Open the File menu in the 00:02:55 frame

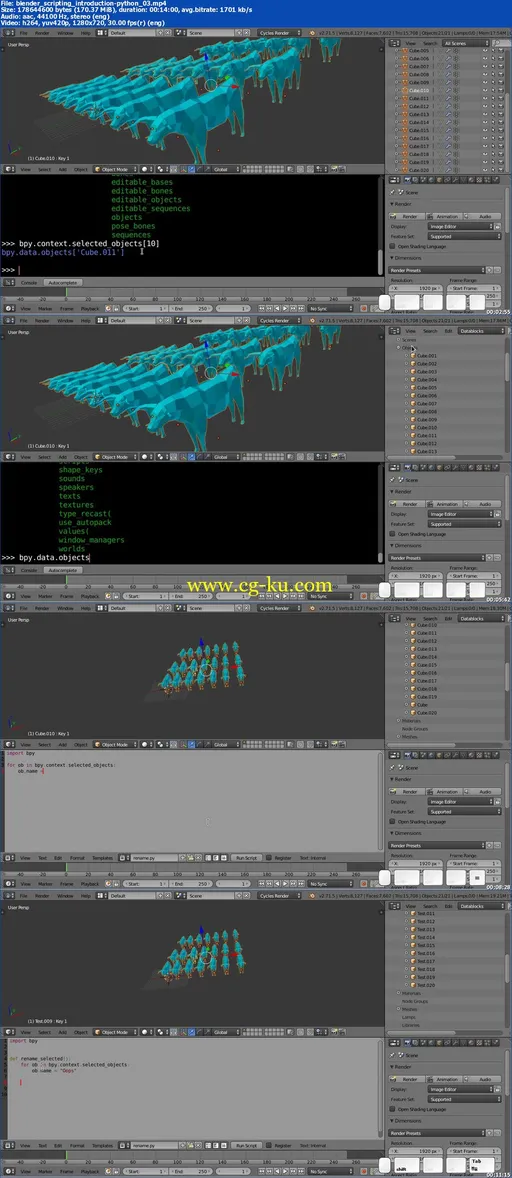coord(23,33)
